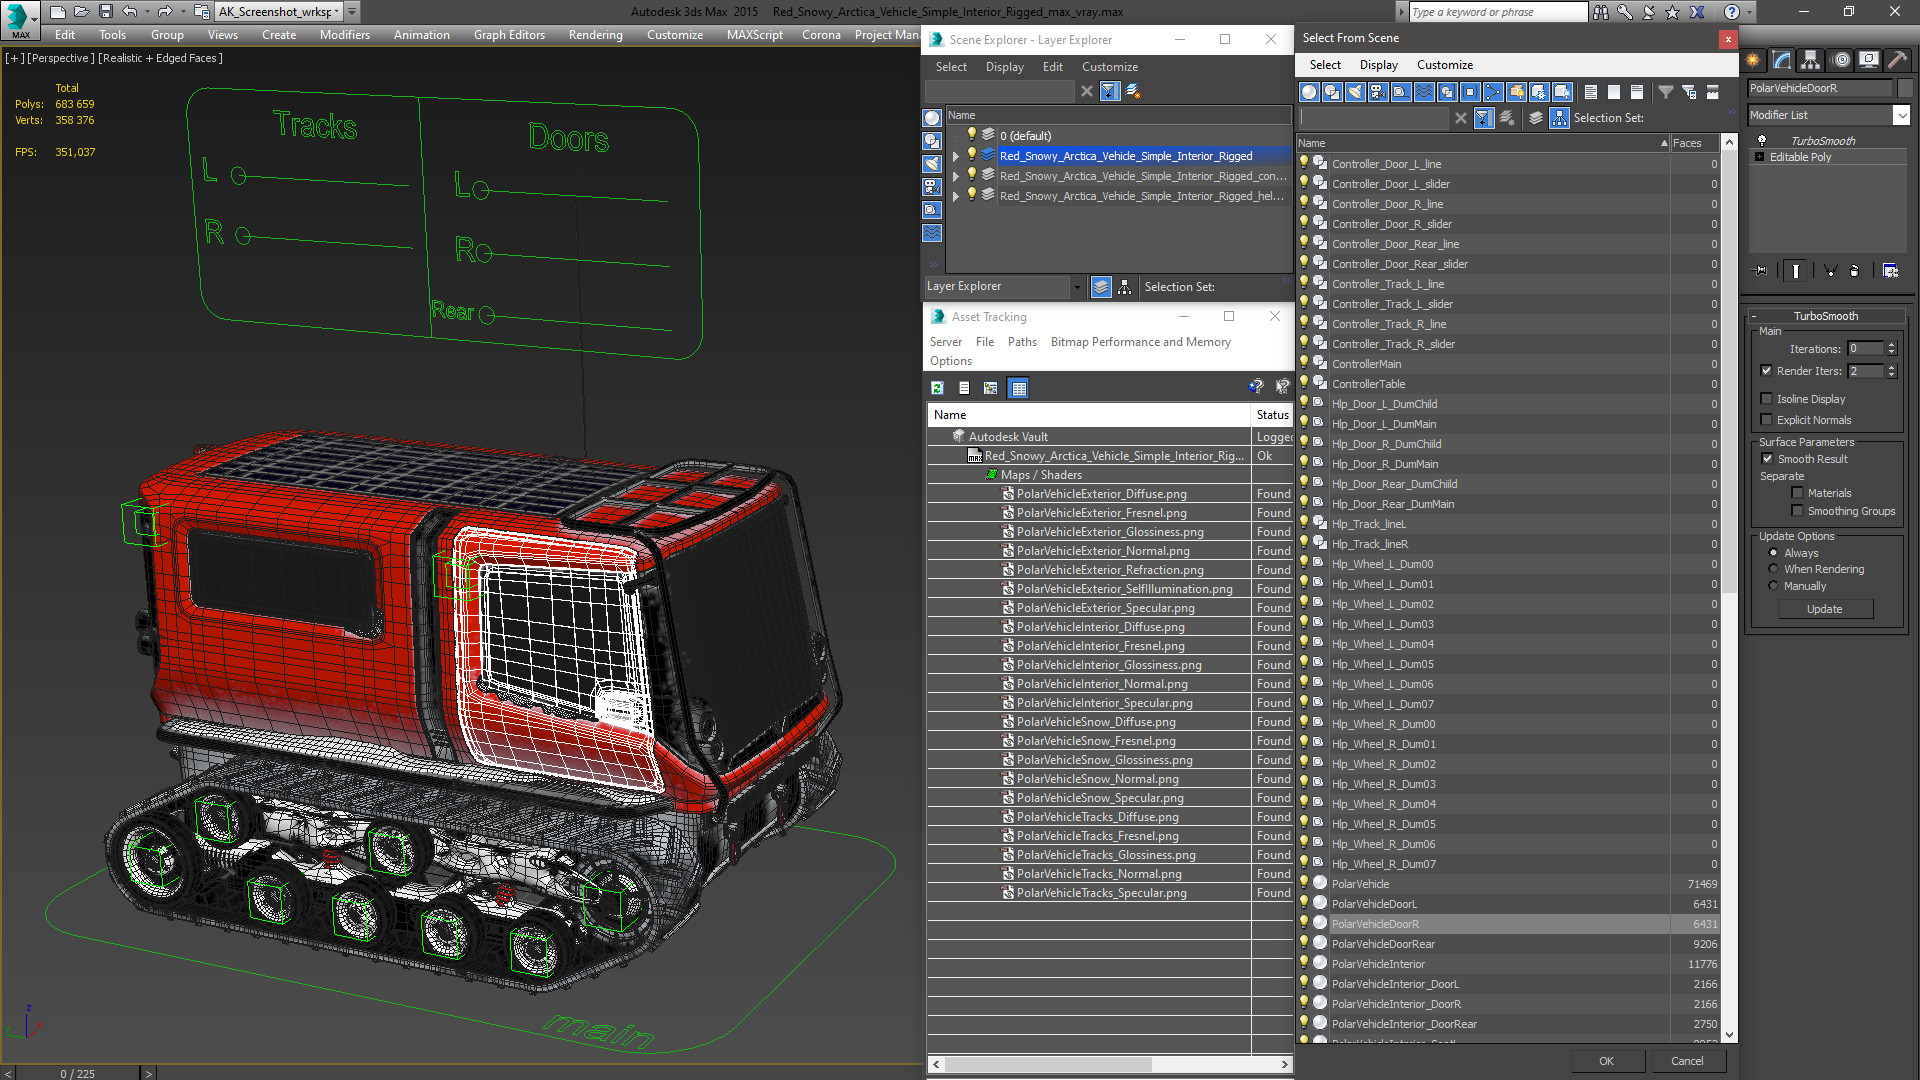
Task: Open the Display command panel tab
Action: pyautogui.click(x=1868, y=61)
